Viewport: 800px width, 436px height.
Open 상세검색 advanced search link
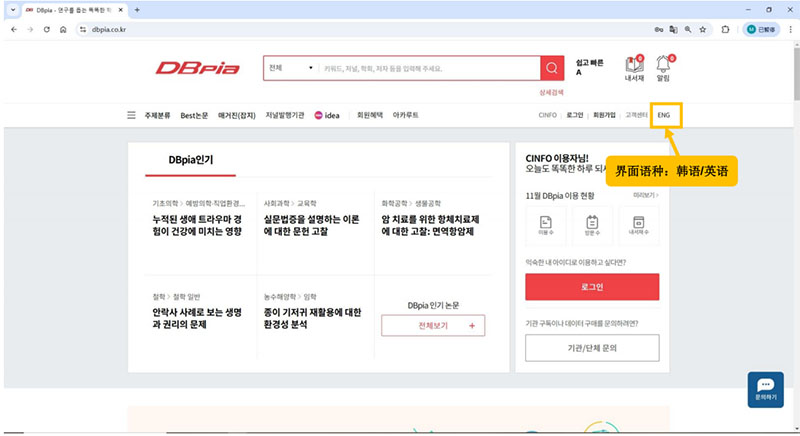click(x=552, y=92)
